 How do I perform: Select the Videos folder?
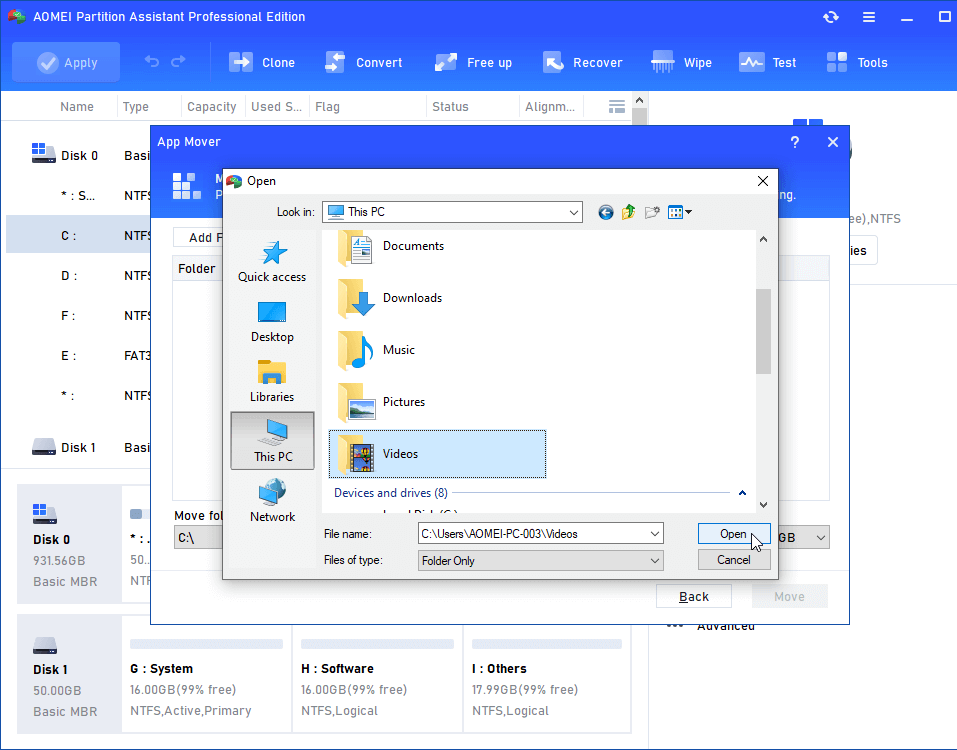click(437, 454)
